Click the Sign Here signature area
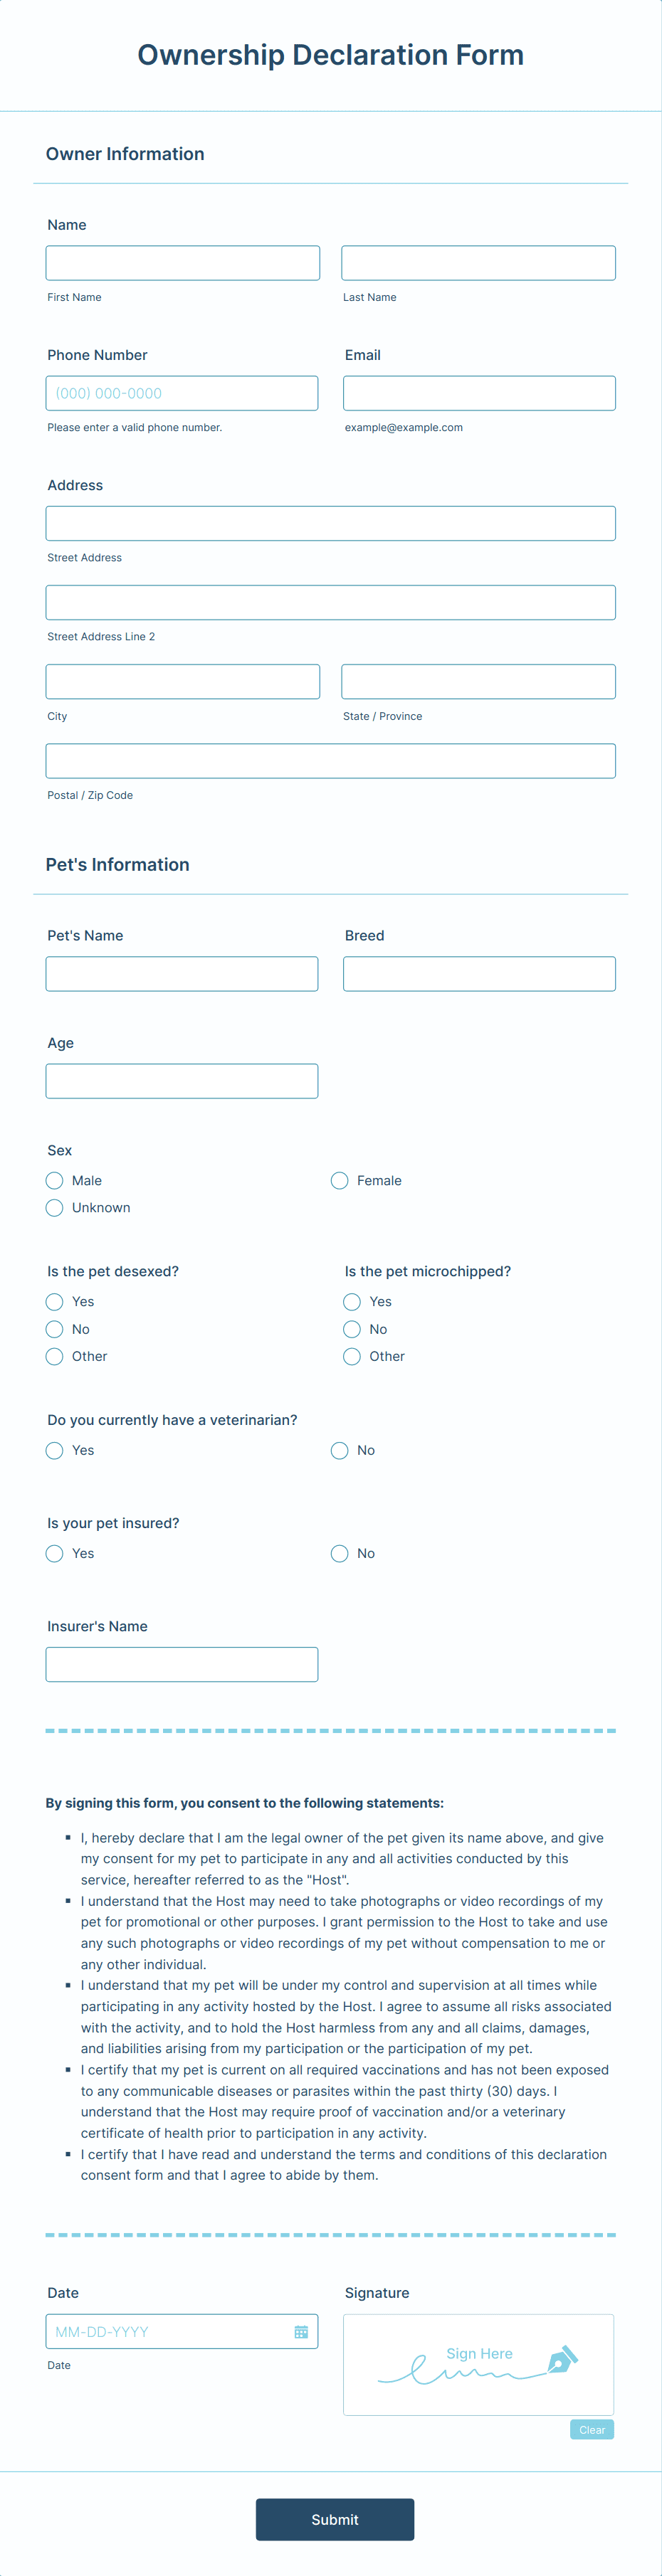The width and height of the screenshot is (662, 2576). (479, 2365)
